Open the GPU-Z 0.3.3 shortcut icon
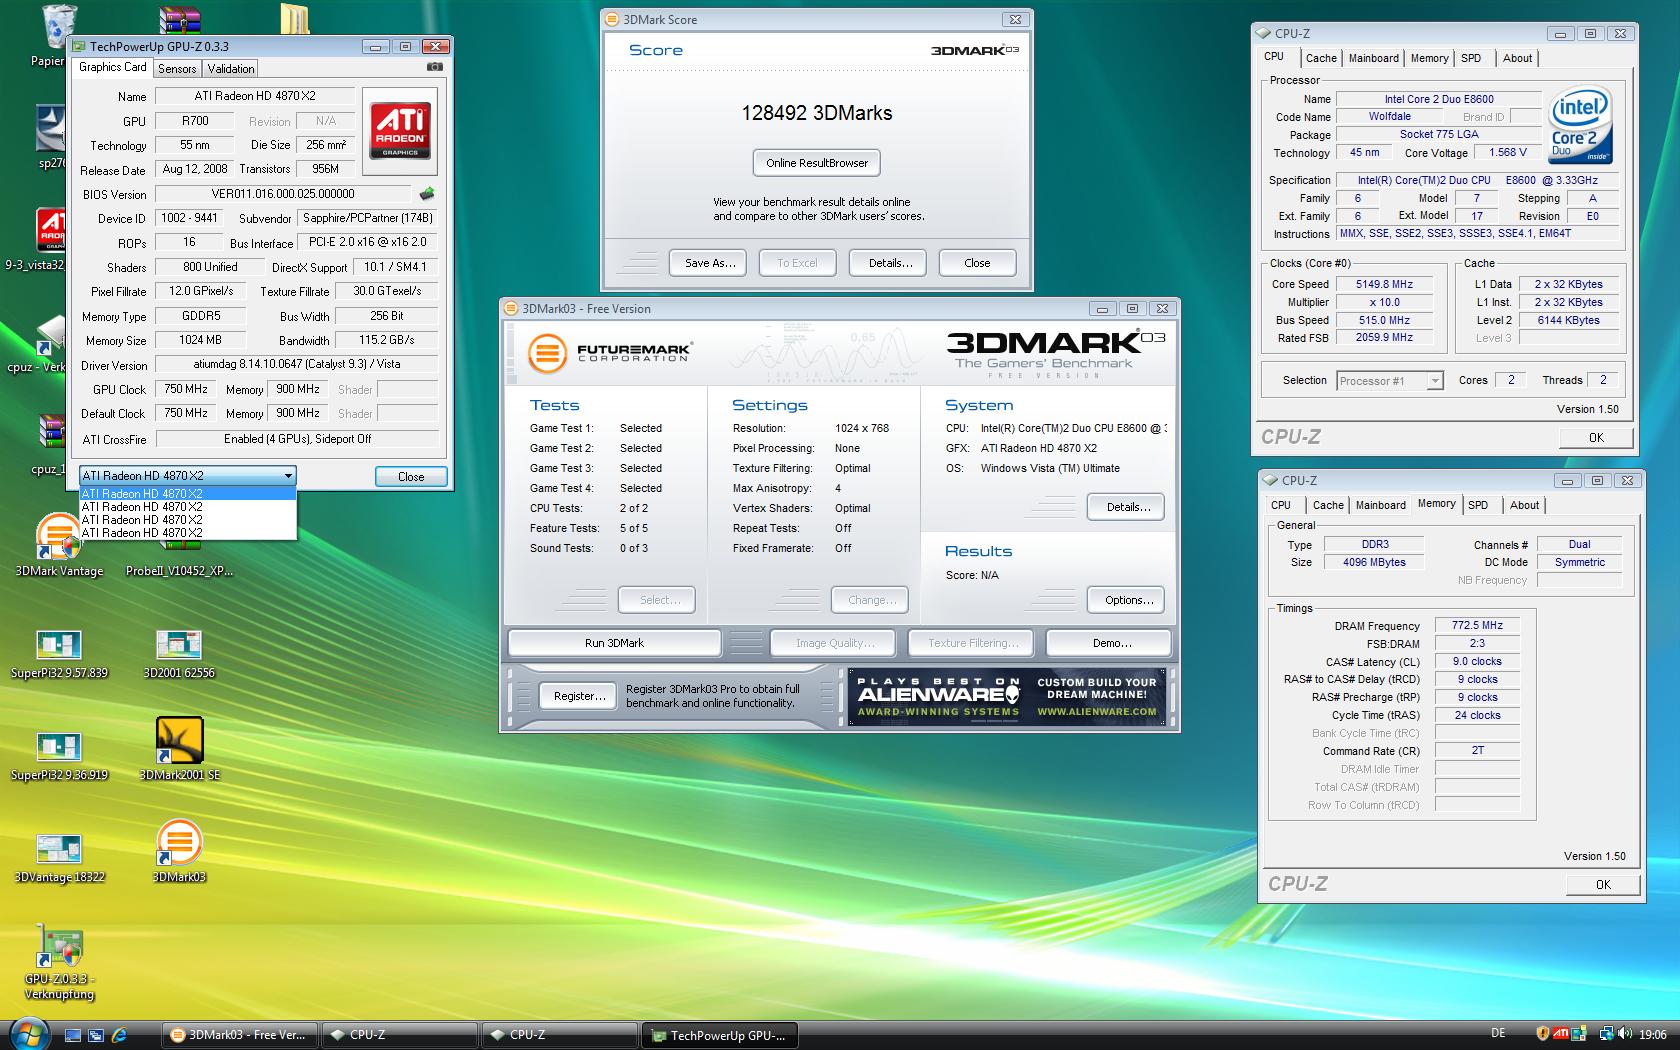 (x=59, y=962)
